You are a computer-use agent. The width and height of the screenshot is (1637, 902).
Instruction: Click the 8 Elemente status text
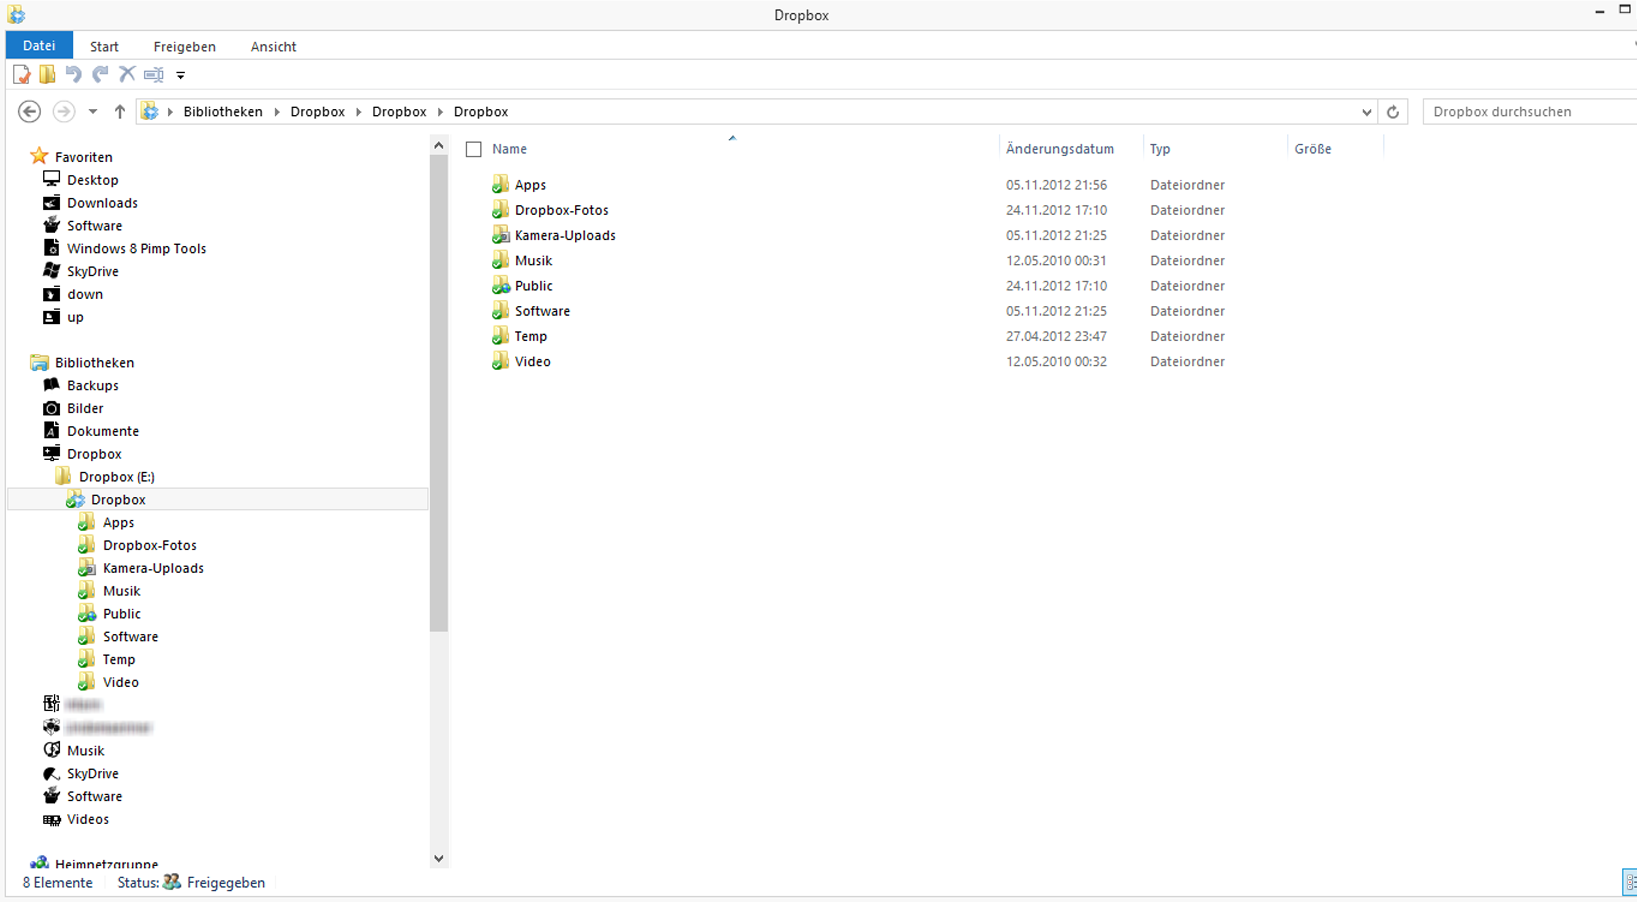(x=58, y=883)
